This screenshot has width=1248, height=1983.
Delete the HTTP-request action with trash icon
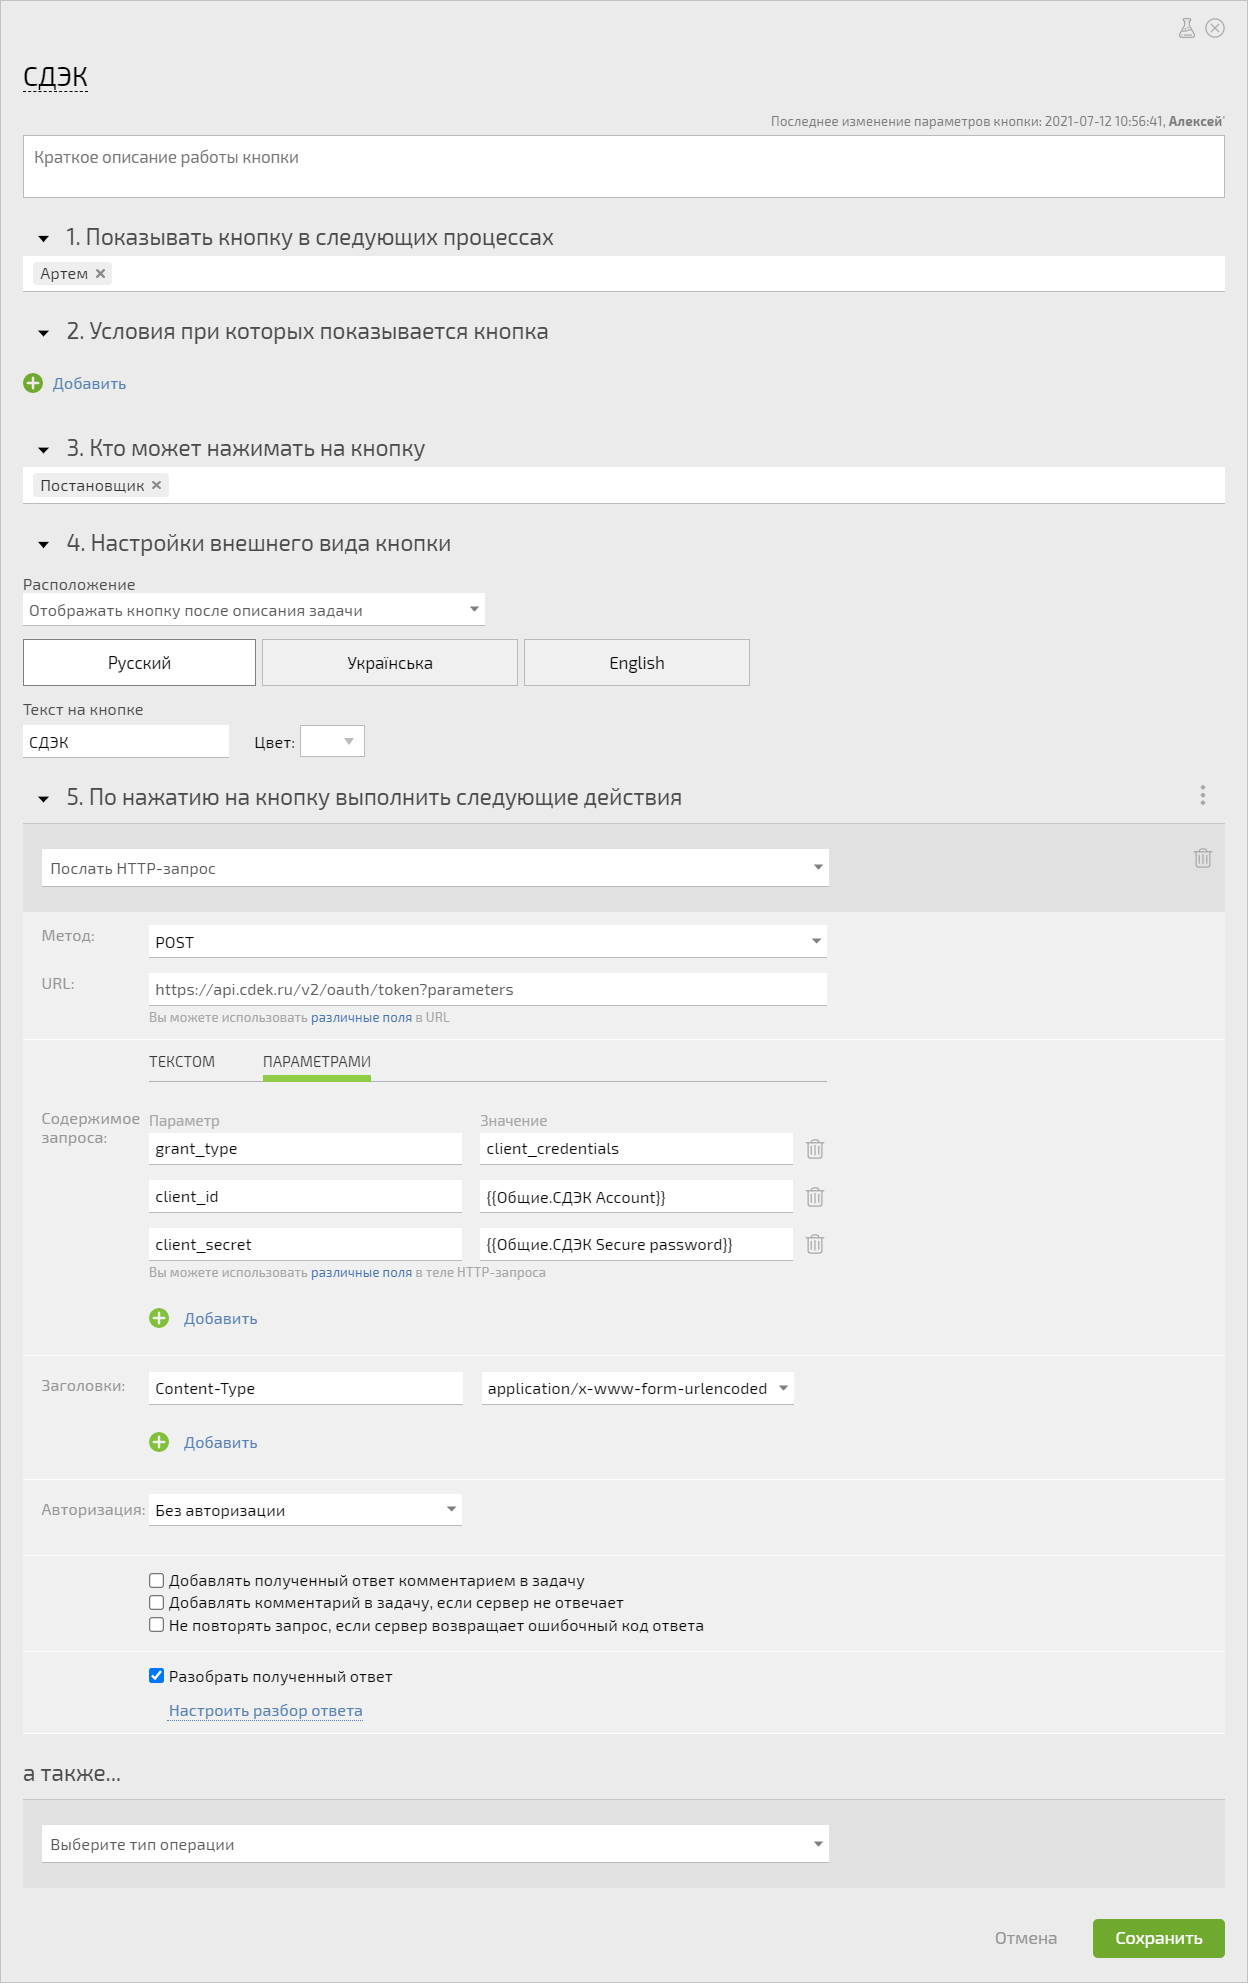(x=1203, y=858)
